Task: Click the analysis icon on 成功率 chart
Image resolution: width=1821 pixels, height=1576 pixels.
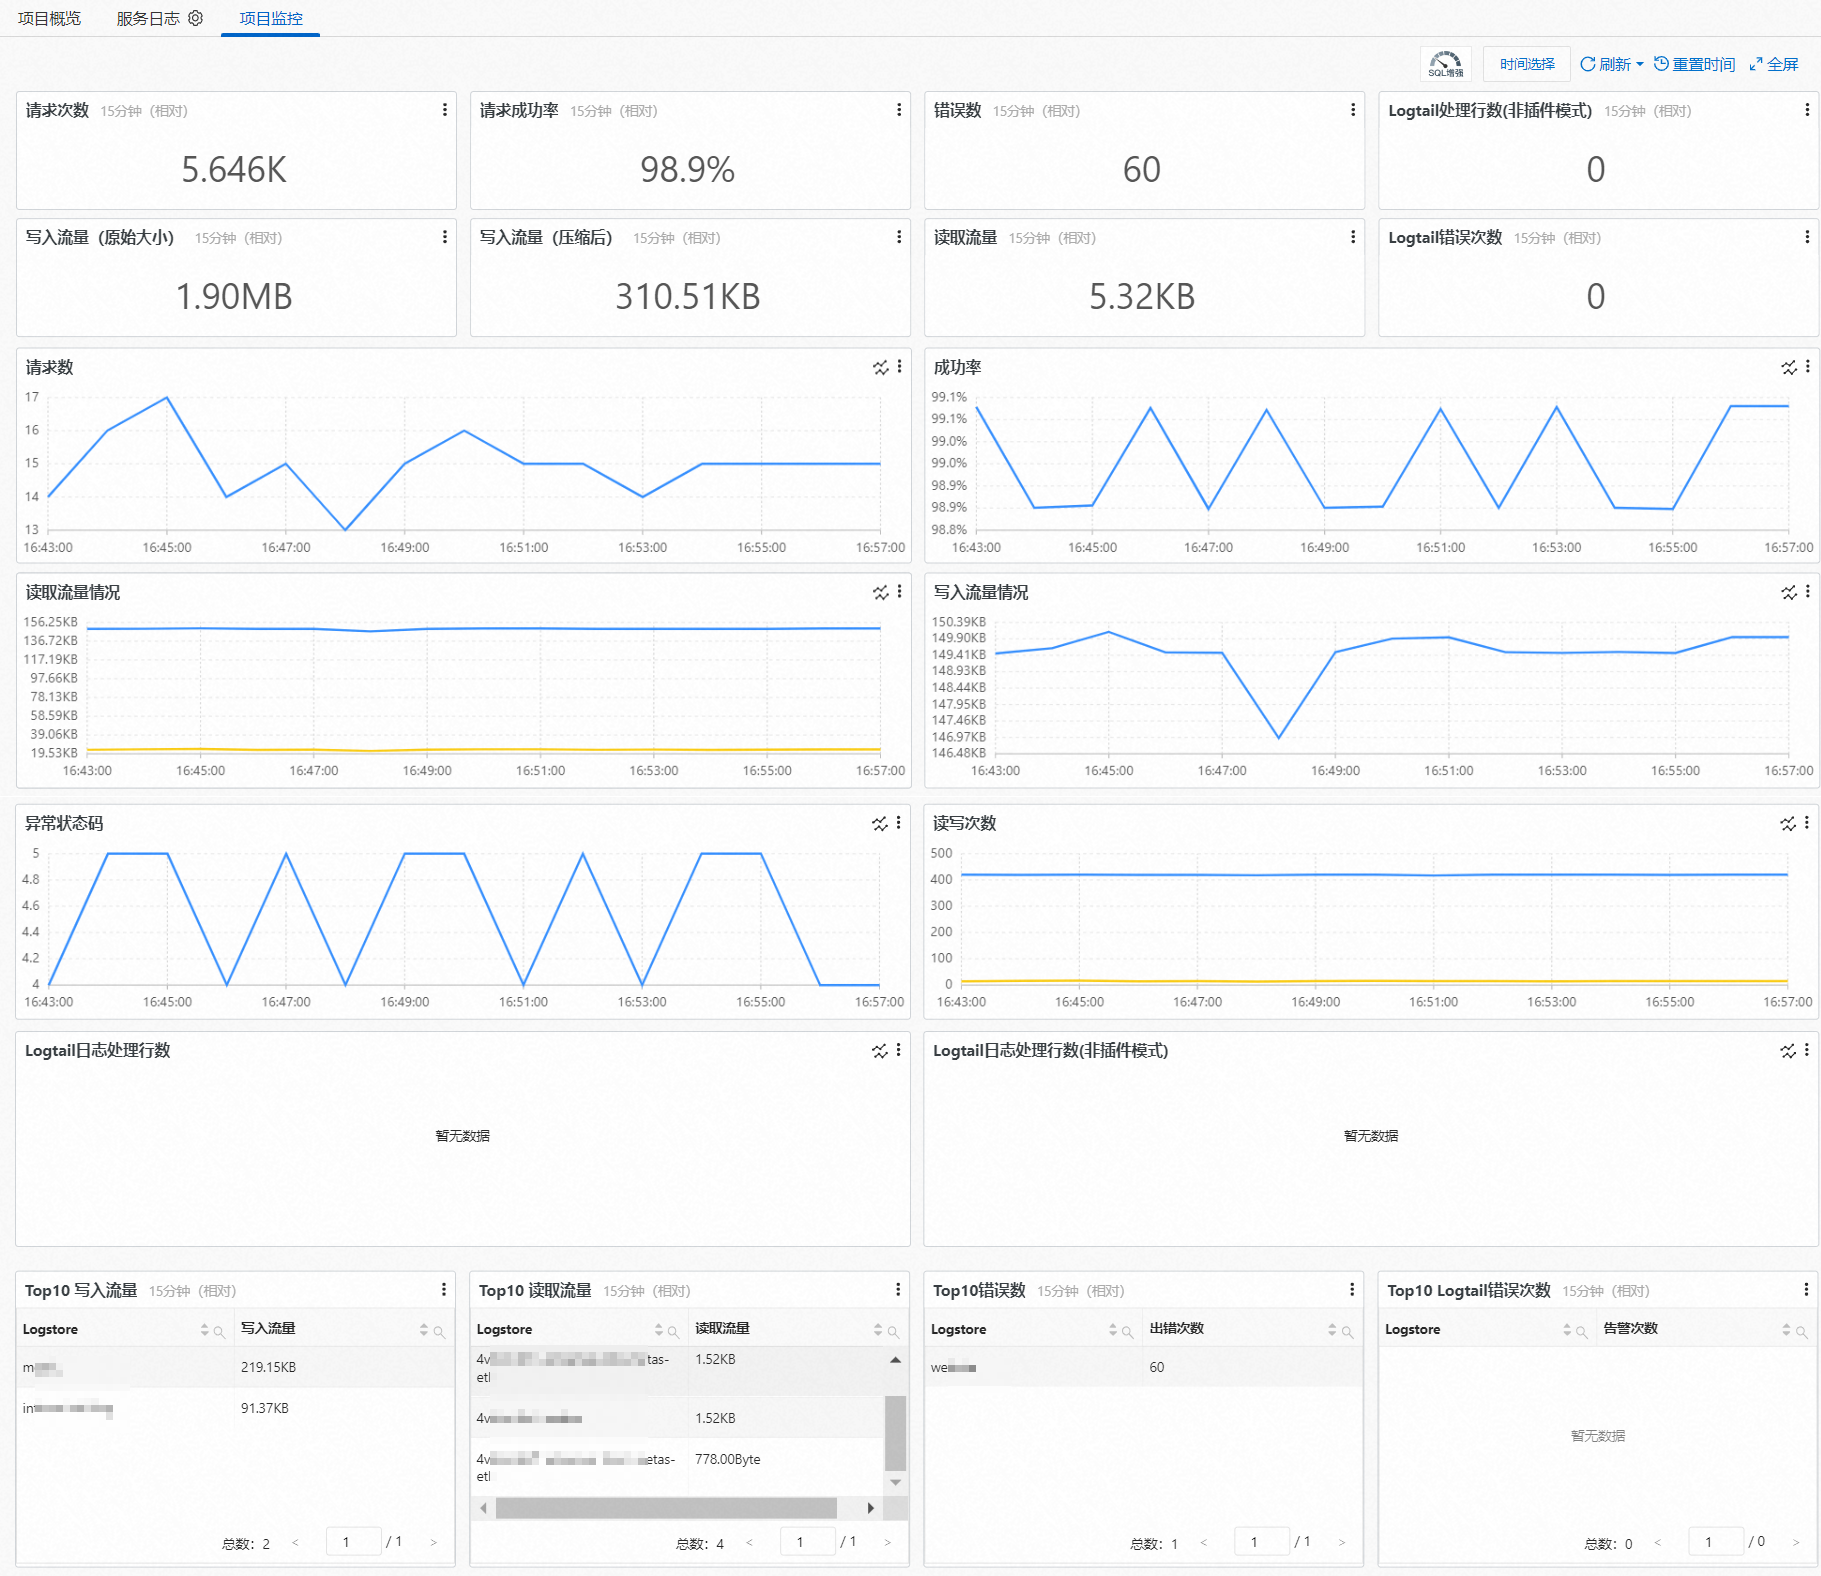Action: [1789, 368]
